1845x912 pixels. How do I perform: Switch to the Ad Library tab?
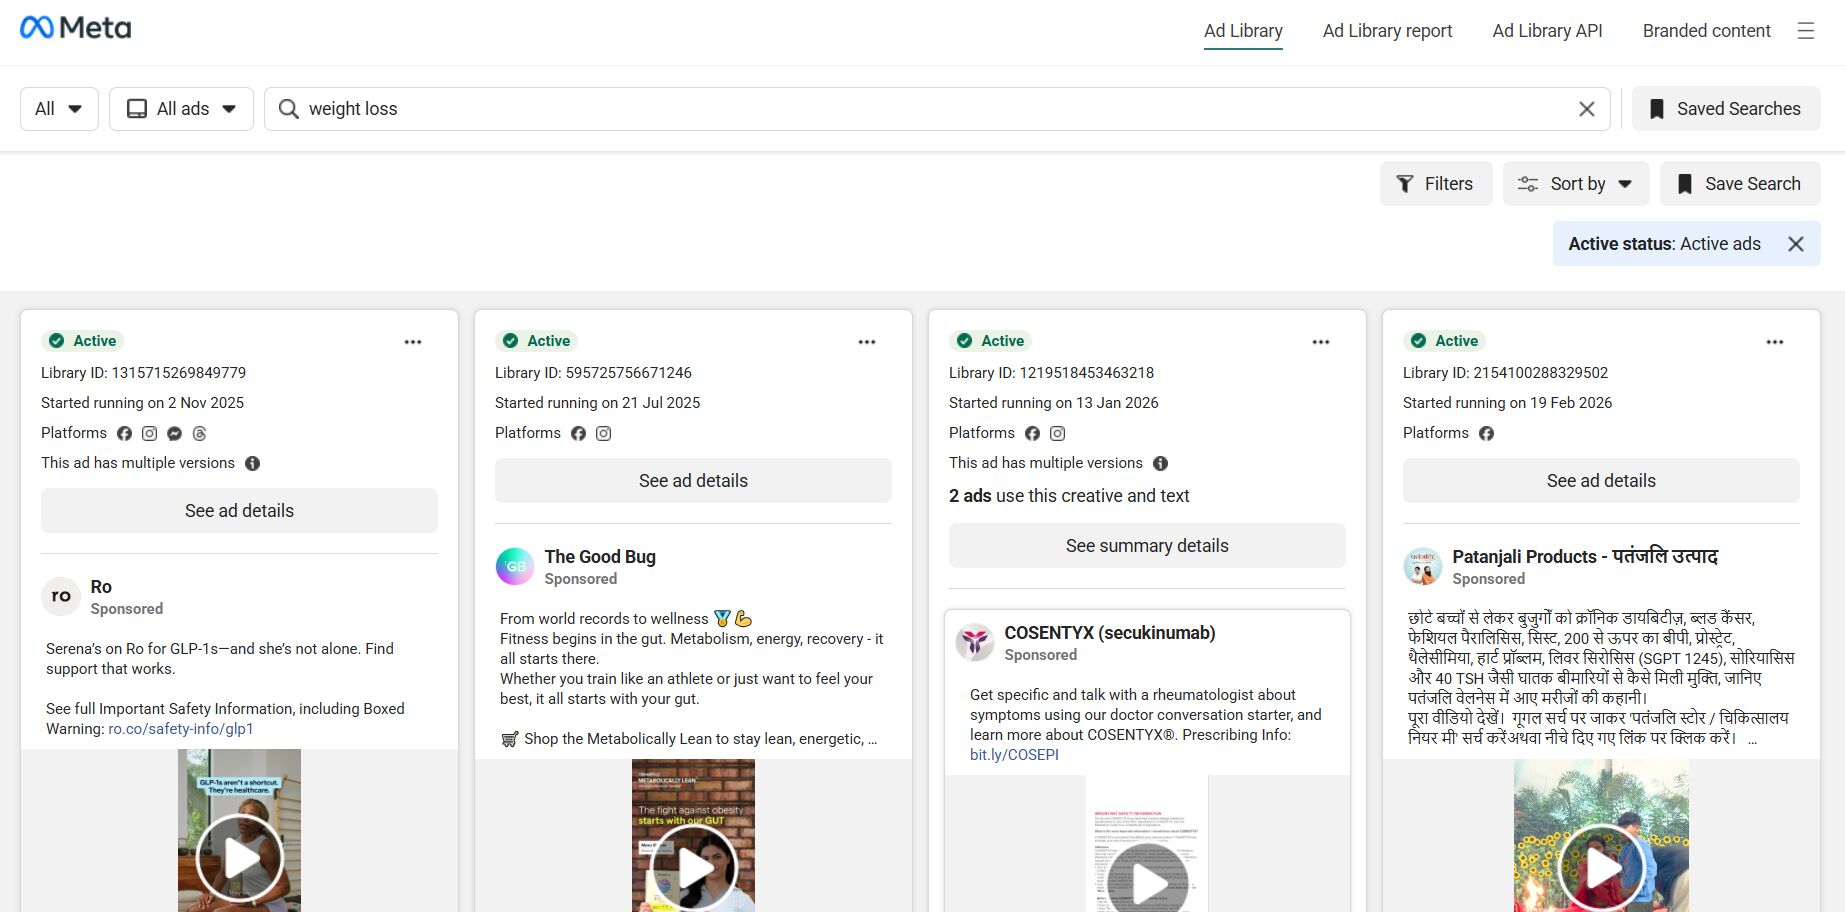click(x=1243, y=31)
